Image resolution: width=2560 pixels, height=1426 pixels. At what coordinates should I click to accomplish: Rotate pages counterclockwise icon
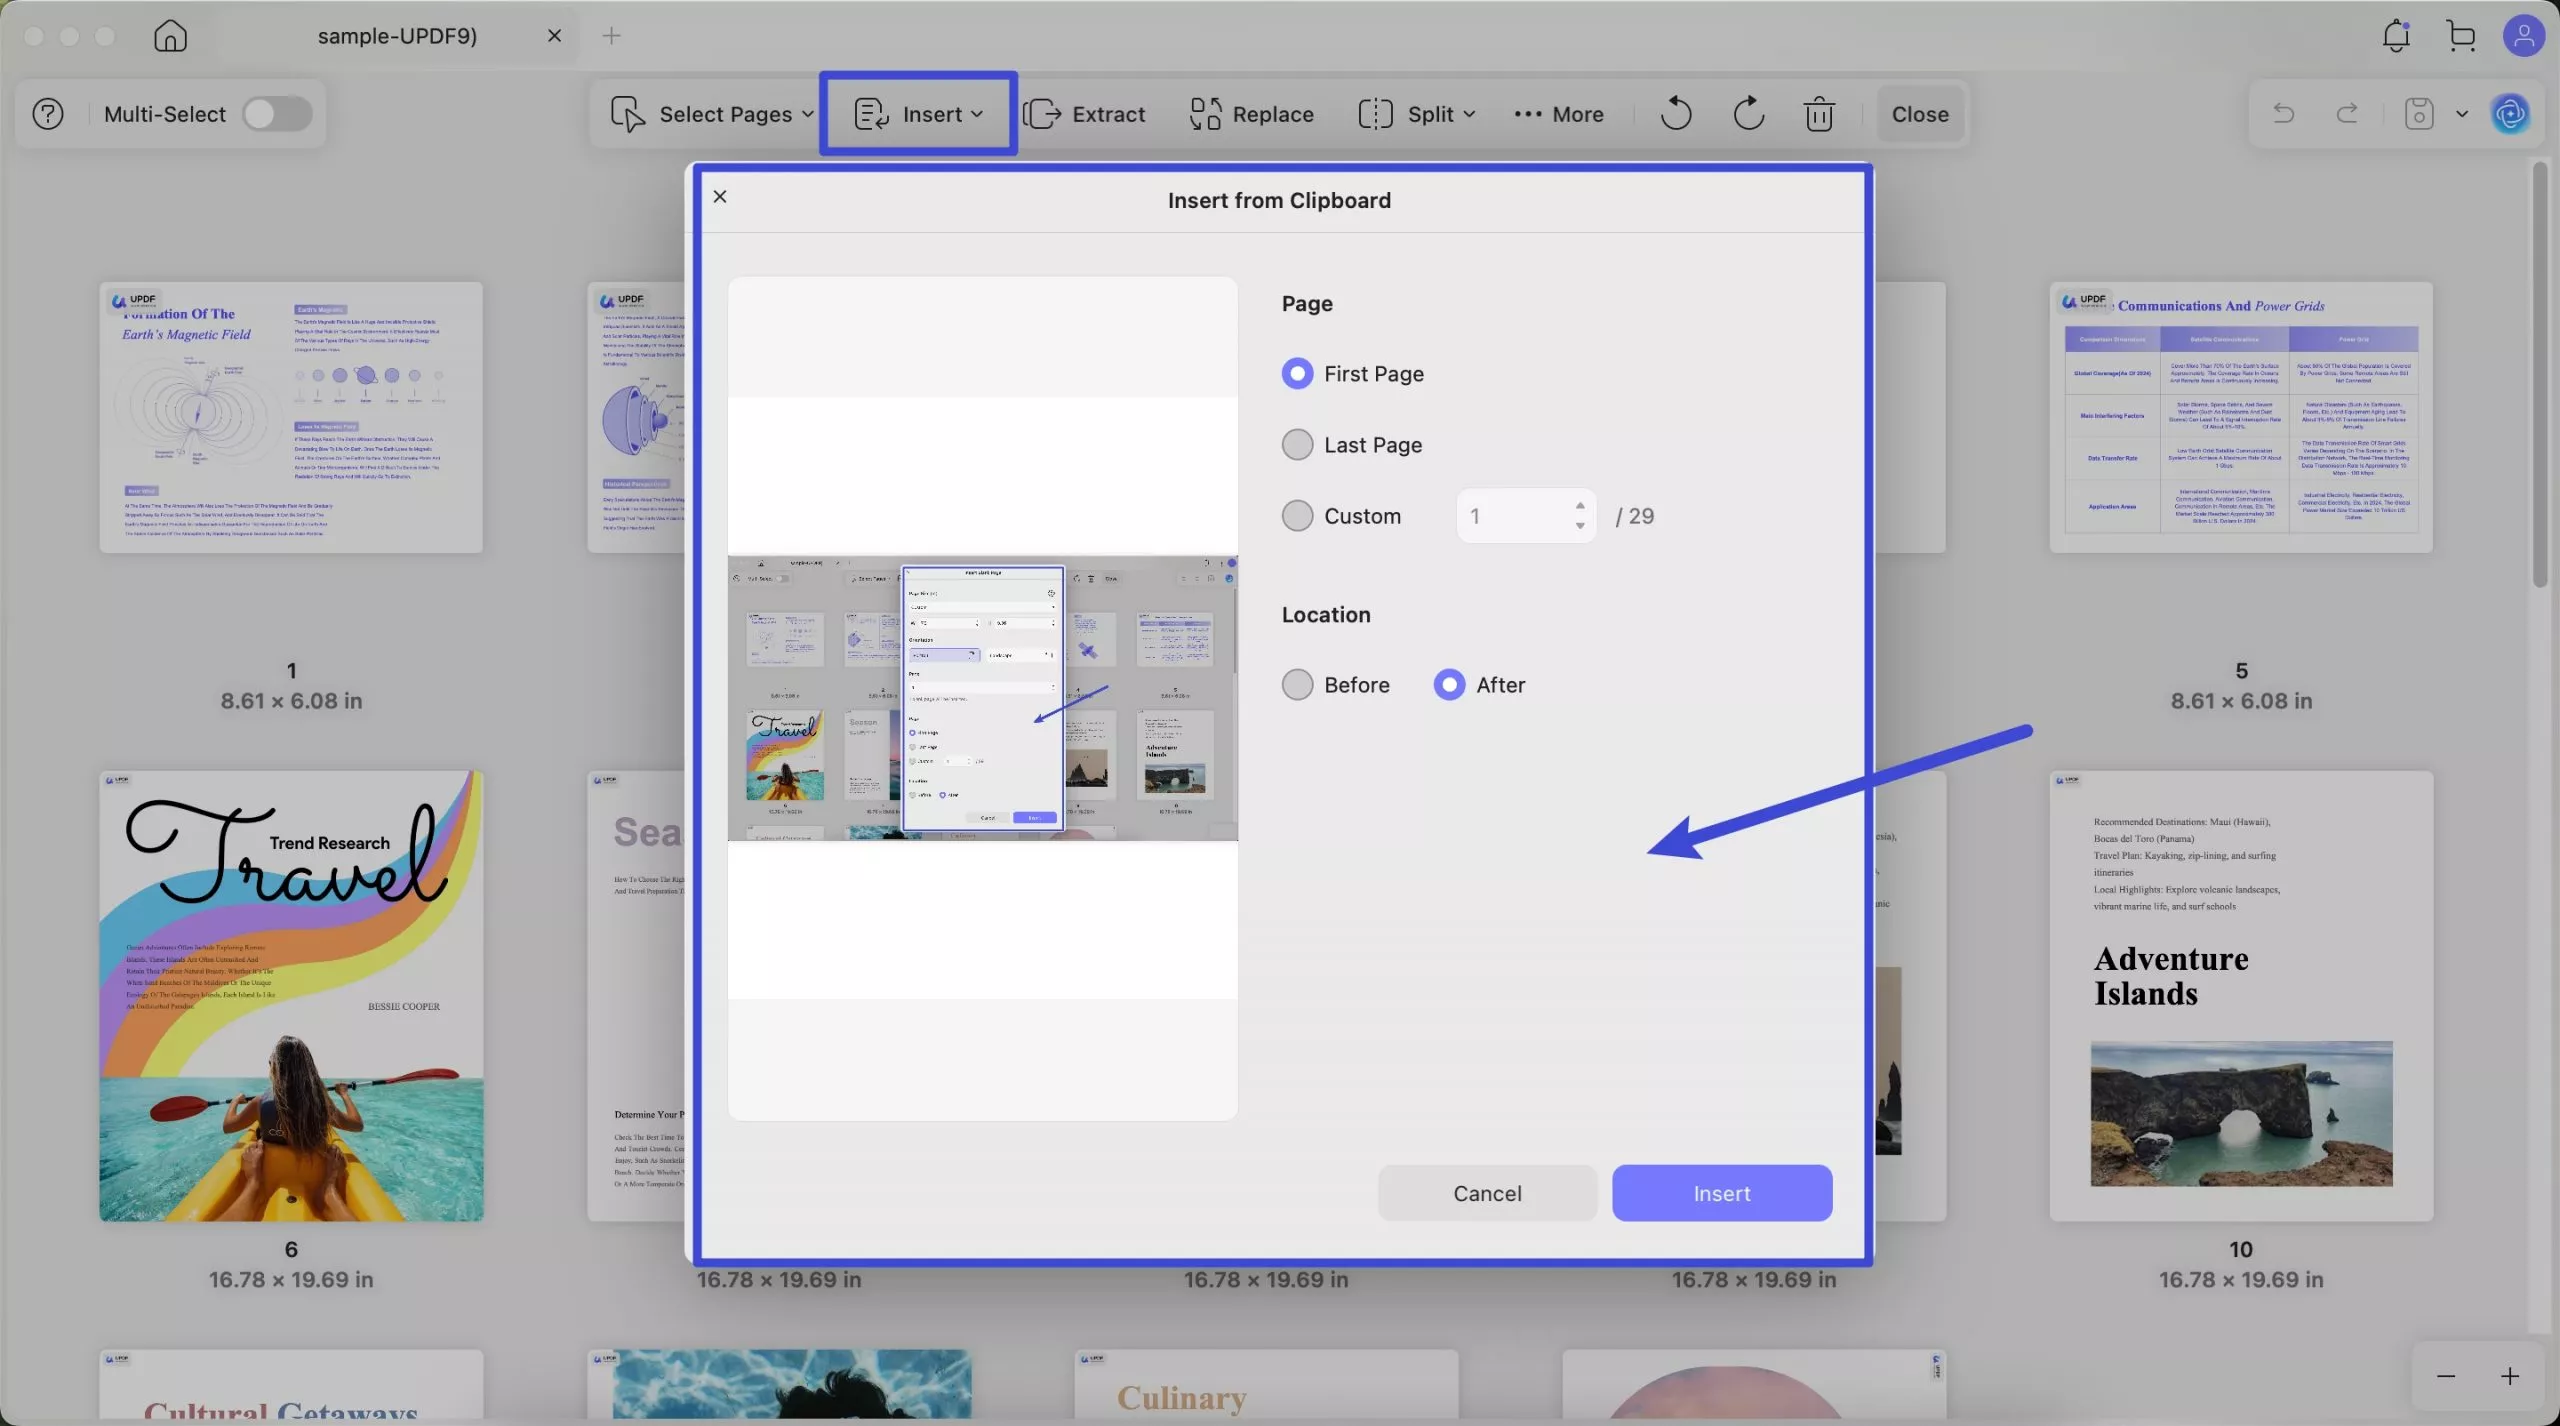1676,114
